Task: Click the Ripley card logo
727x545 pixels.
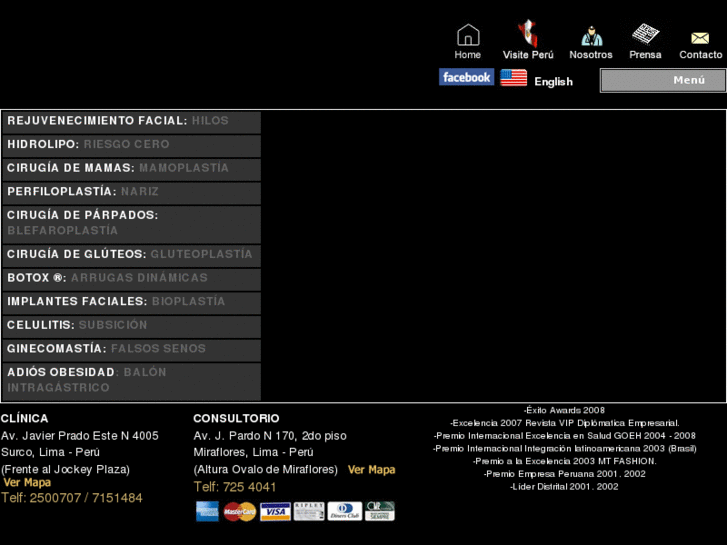Action: (x=309, y=511)
